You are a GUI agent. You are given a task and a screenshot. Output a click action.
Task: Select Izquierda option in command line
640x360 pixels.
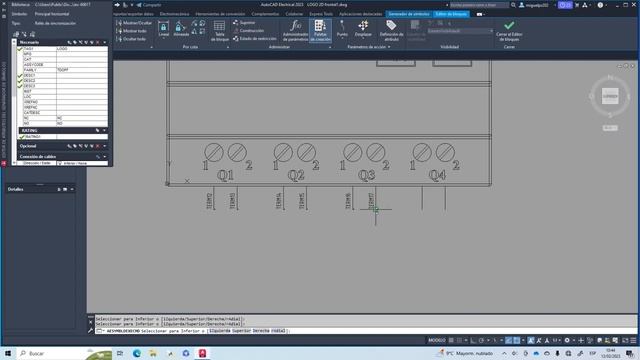click(220, 331)
